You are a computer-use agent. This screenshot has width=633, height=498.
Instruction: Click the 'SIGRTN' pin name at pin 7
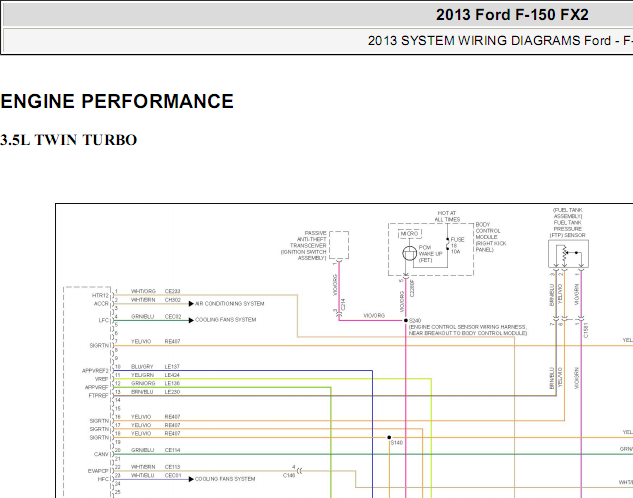99,345
